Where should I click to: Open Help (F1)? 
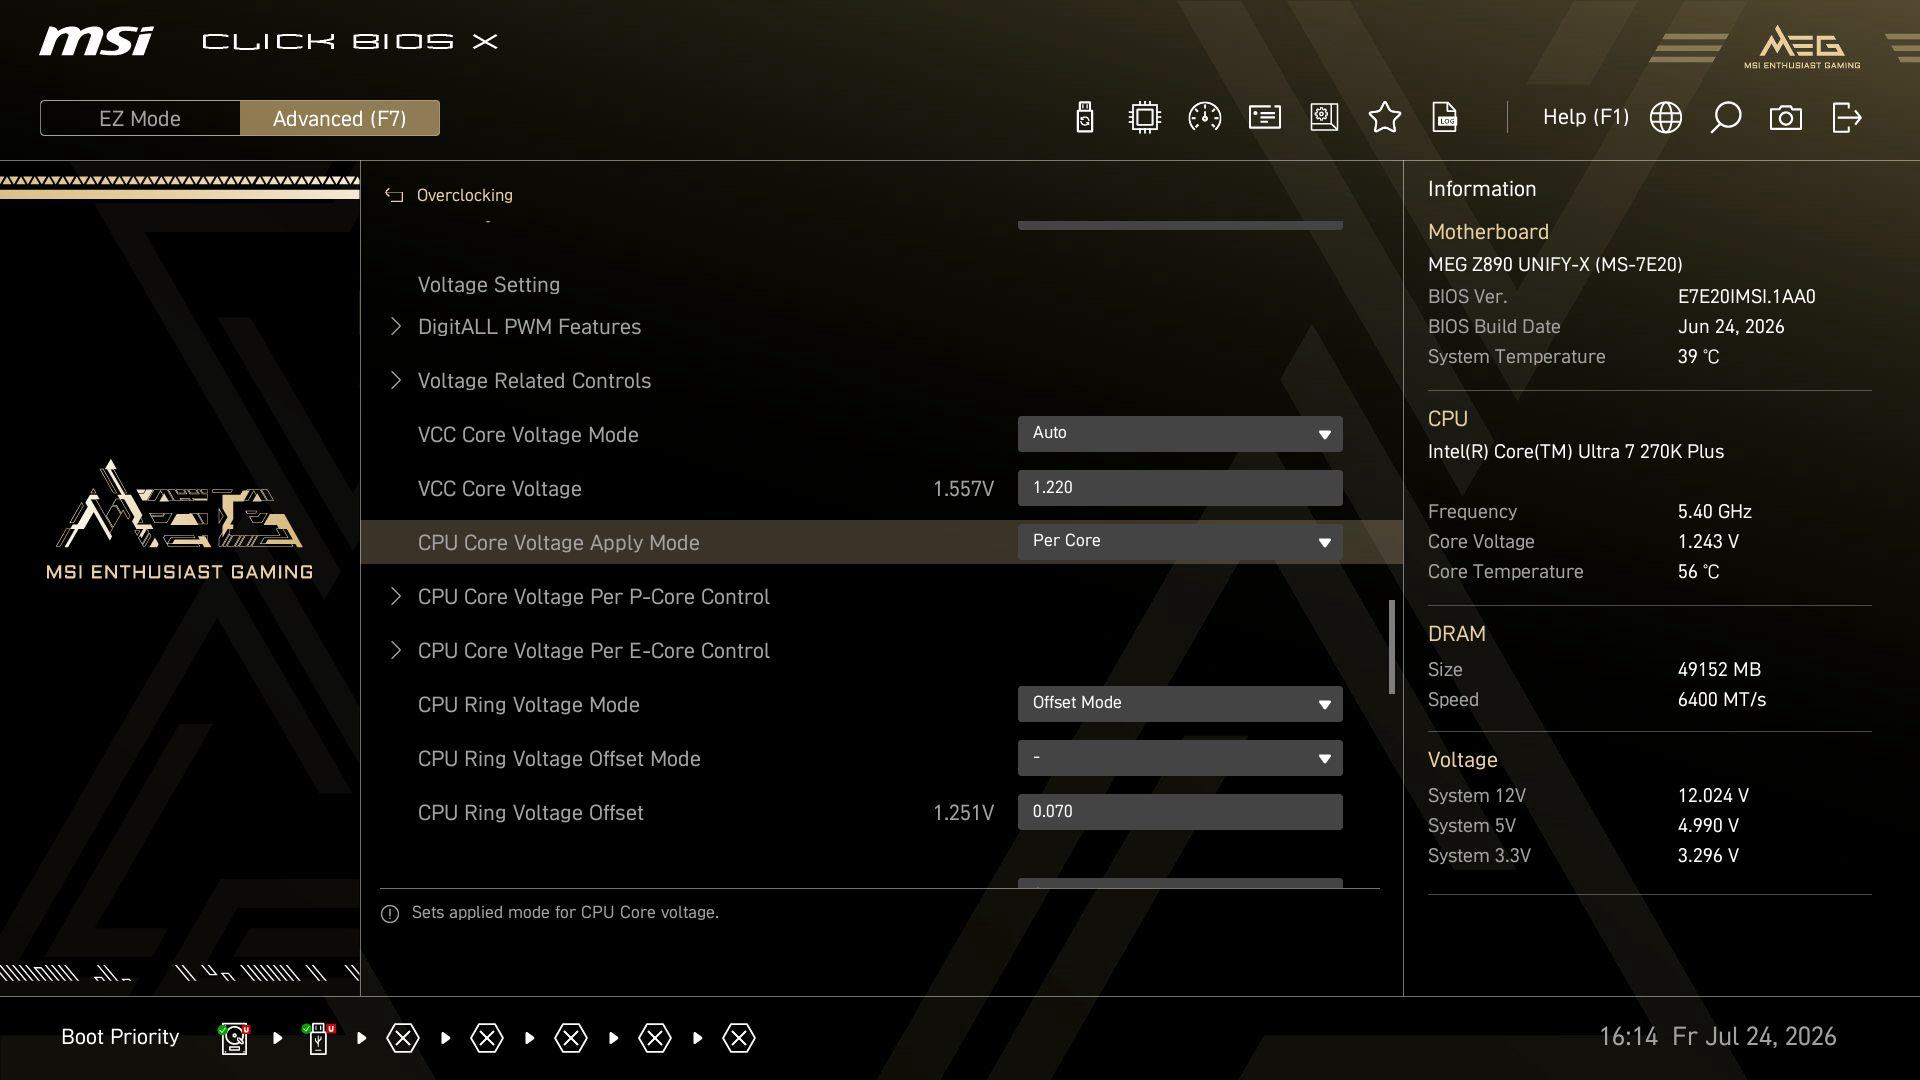point(1586,117)
